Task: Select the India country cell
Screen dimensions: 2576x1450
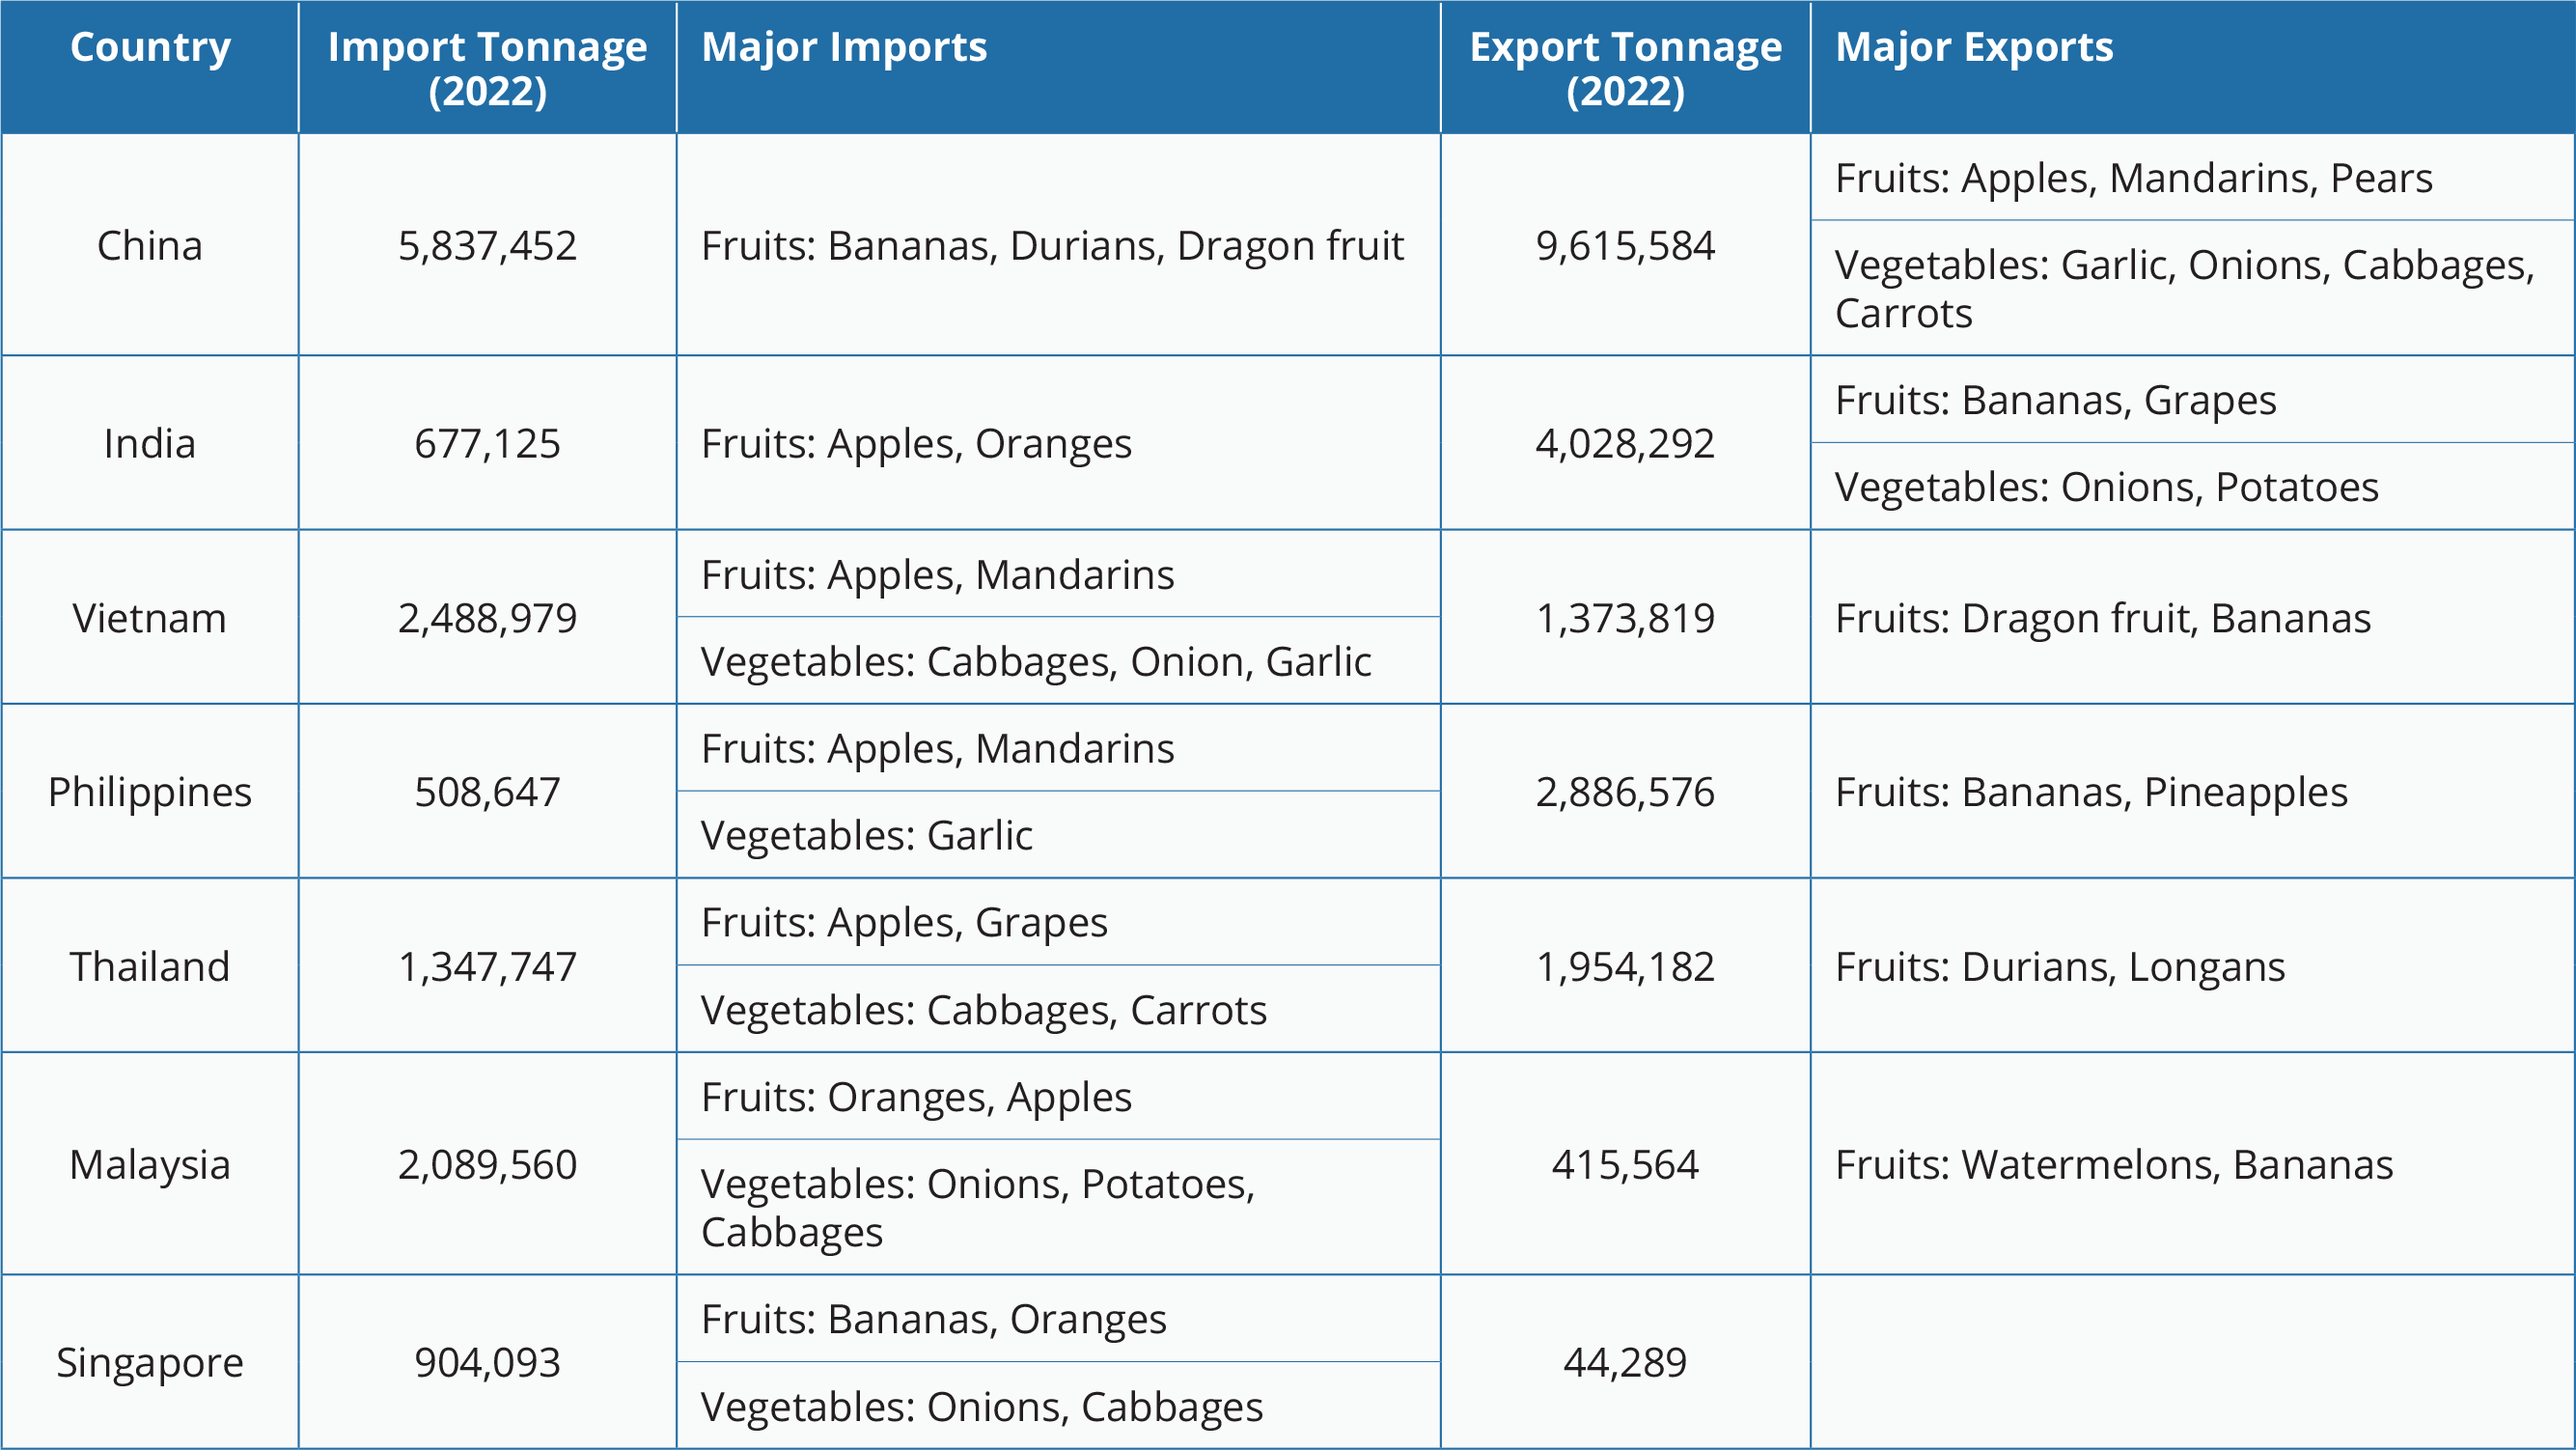Action: pyautogui.click(x=150, y=443)
